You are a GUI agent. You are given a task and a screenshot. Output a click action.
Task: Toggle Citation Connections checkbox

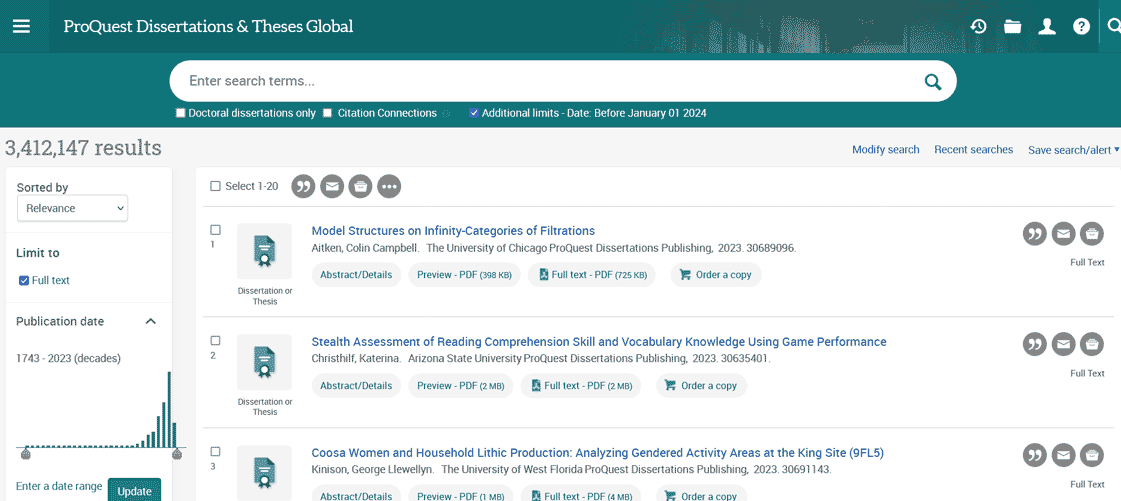[x=327, y=113]
